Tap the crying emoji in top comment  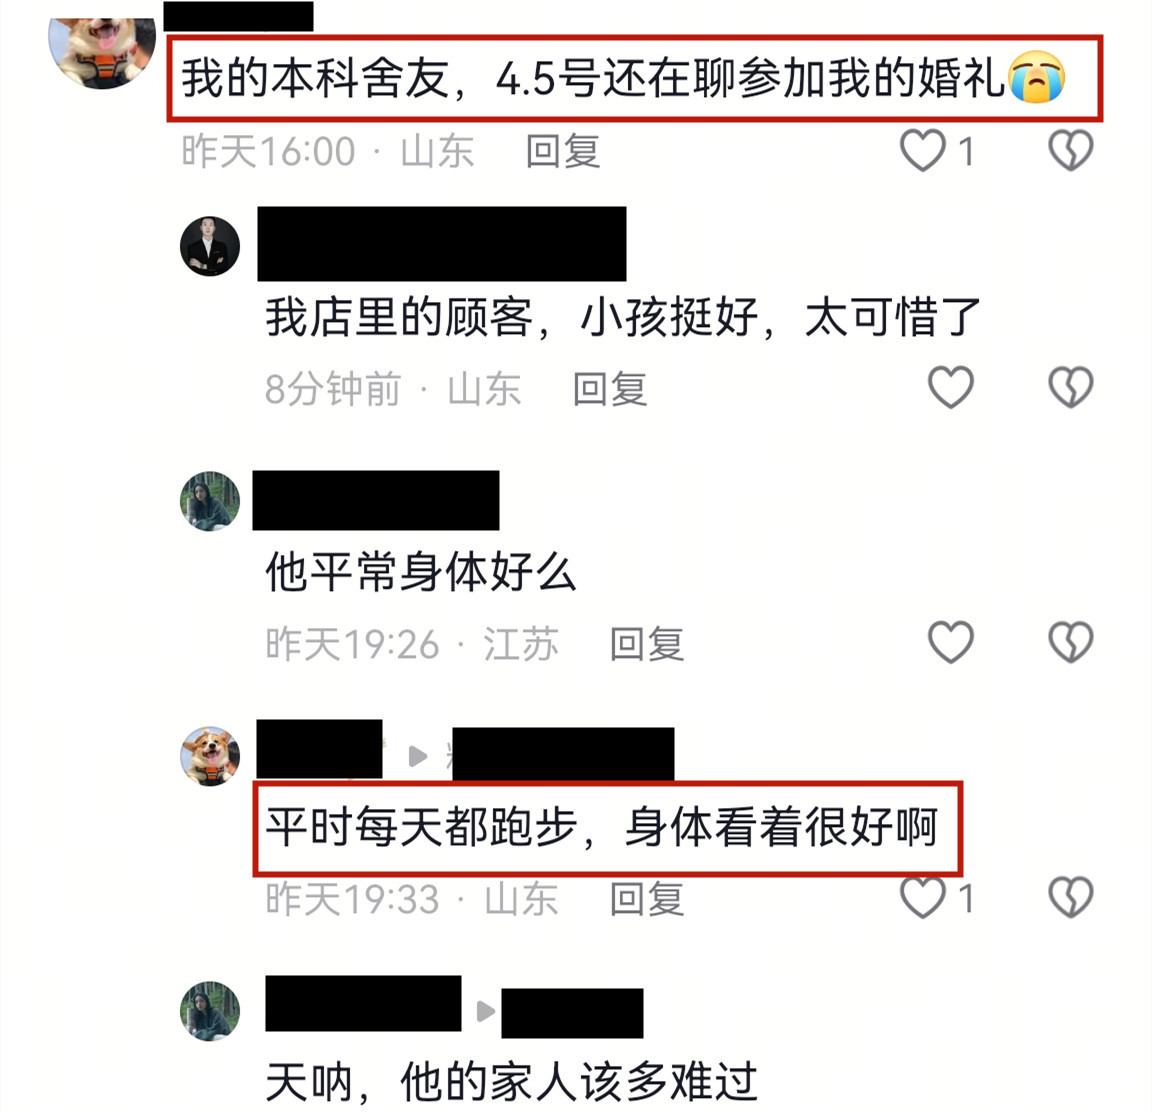click(x=1037, y=77)
